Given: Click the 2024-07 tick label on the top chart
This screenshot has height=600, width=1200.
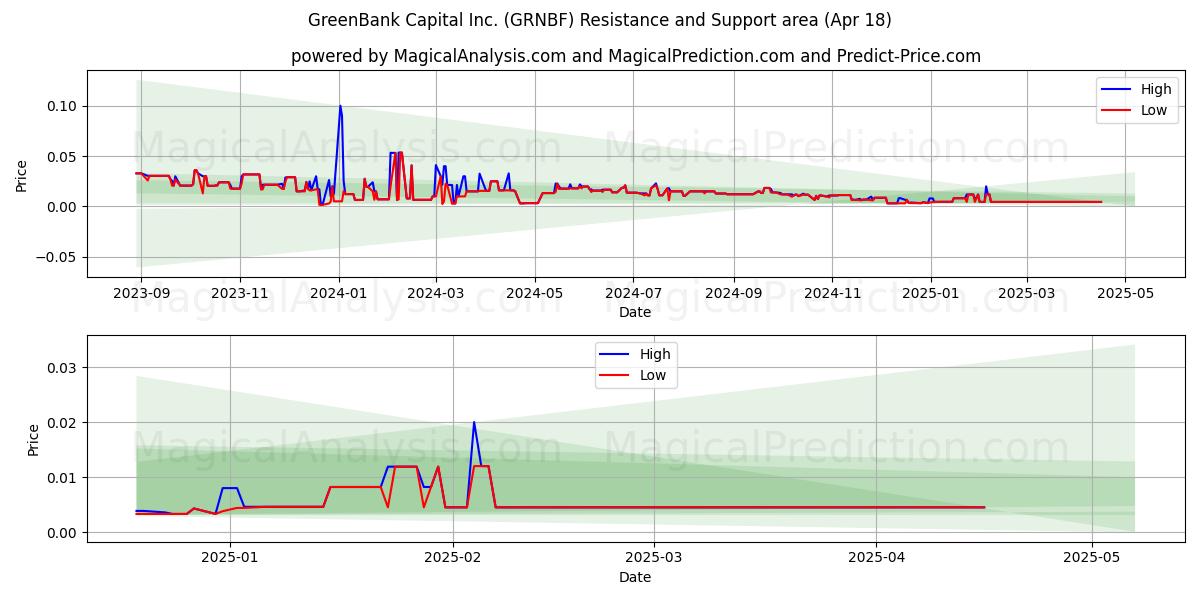Looking at the screenshot, I should coord(634,293).
